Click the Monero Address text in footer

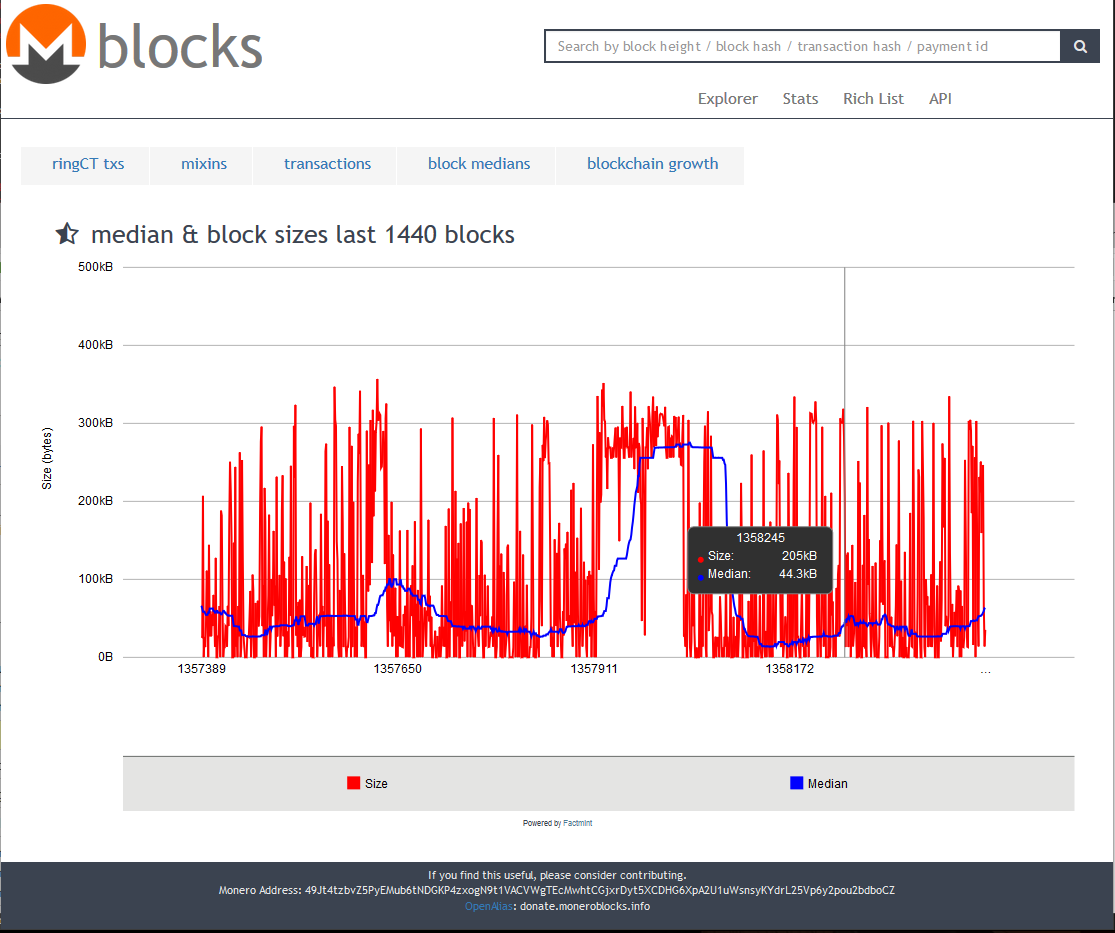tap(556, 890)
